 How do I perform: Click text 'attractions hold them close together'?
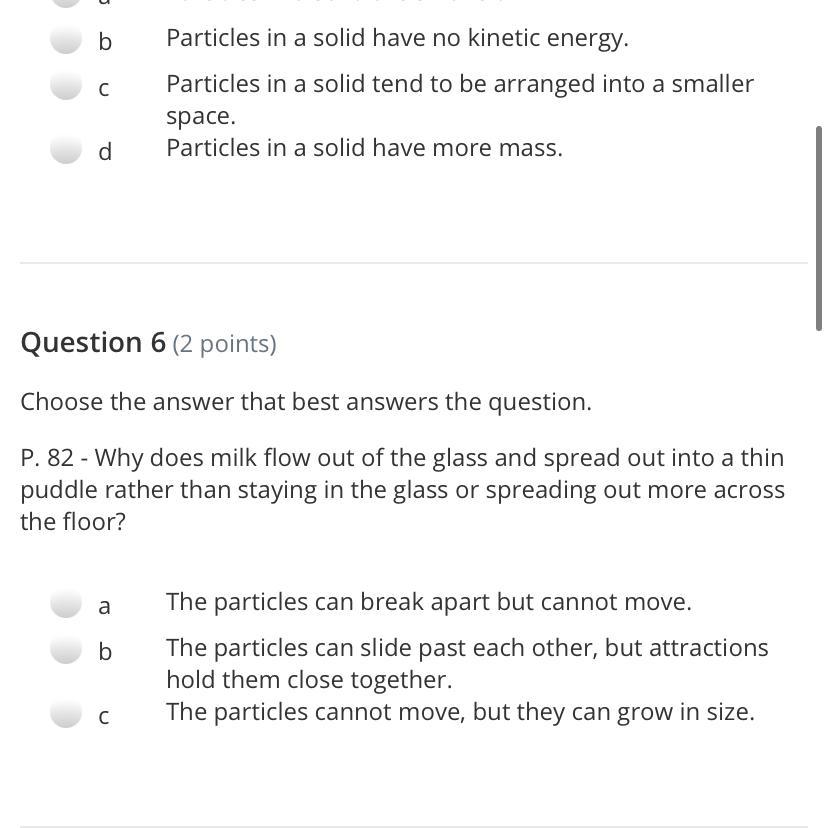click(467, 664)
